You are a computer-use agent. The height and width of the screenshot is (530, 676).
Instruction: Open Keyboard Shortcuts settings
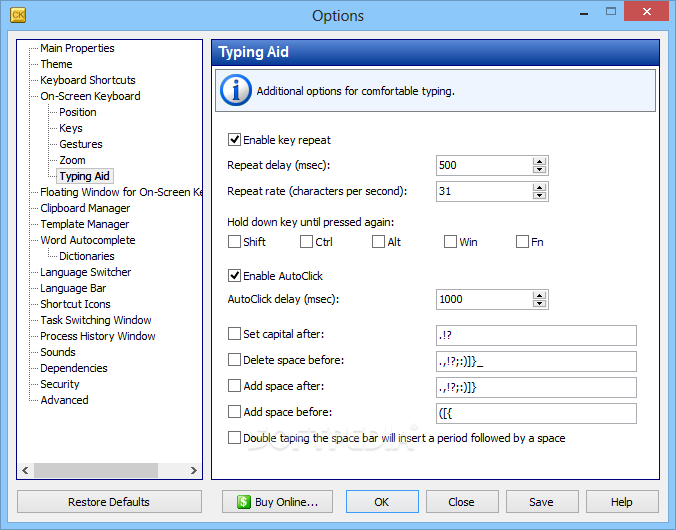tap(88, 80)
